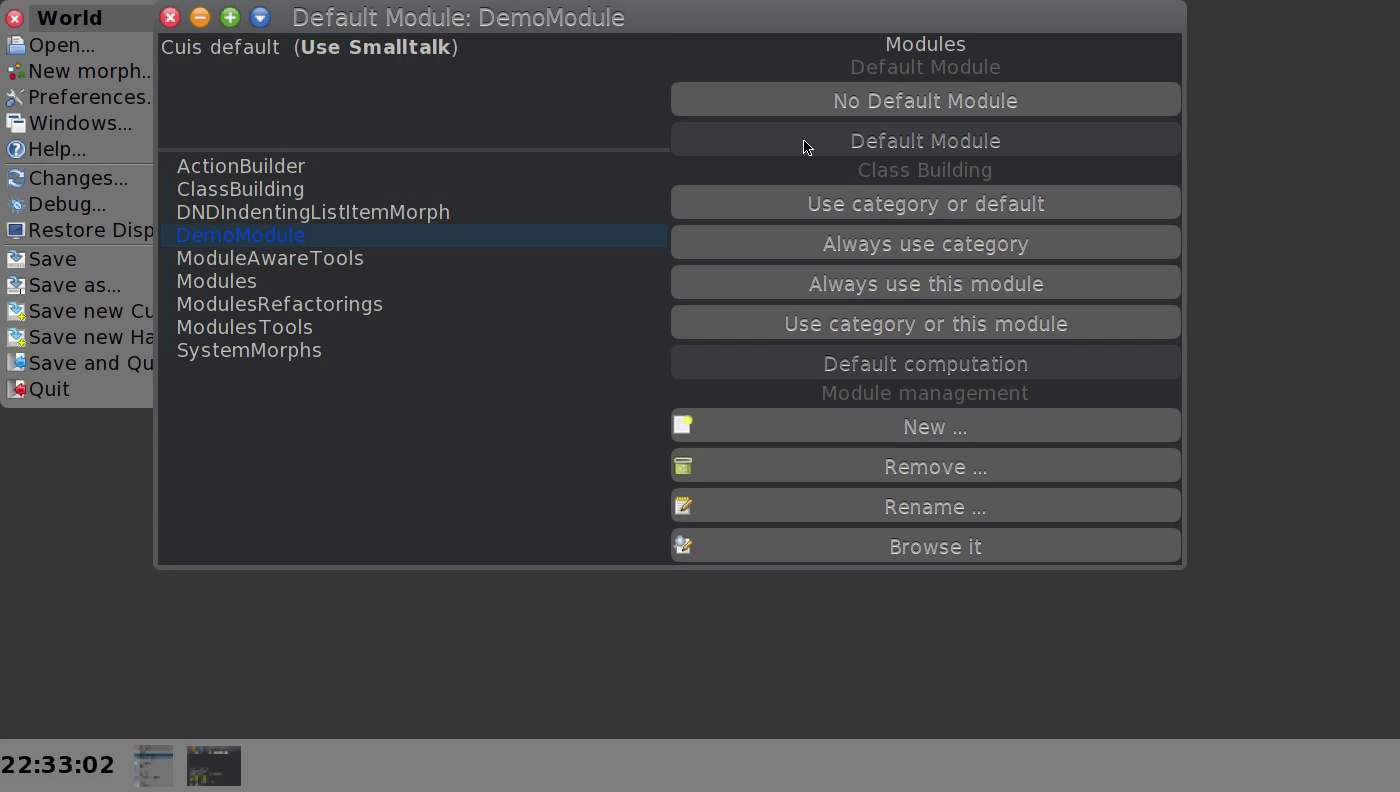Image resolution: width=1400 pixels, height=792 pixels.
Task: Click the No Default Module button
Action: (x=925, y=100)
